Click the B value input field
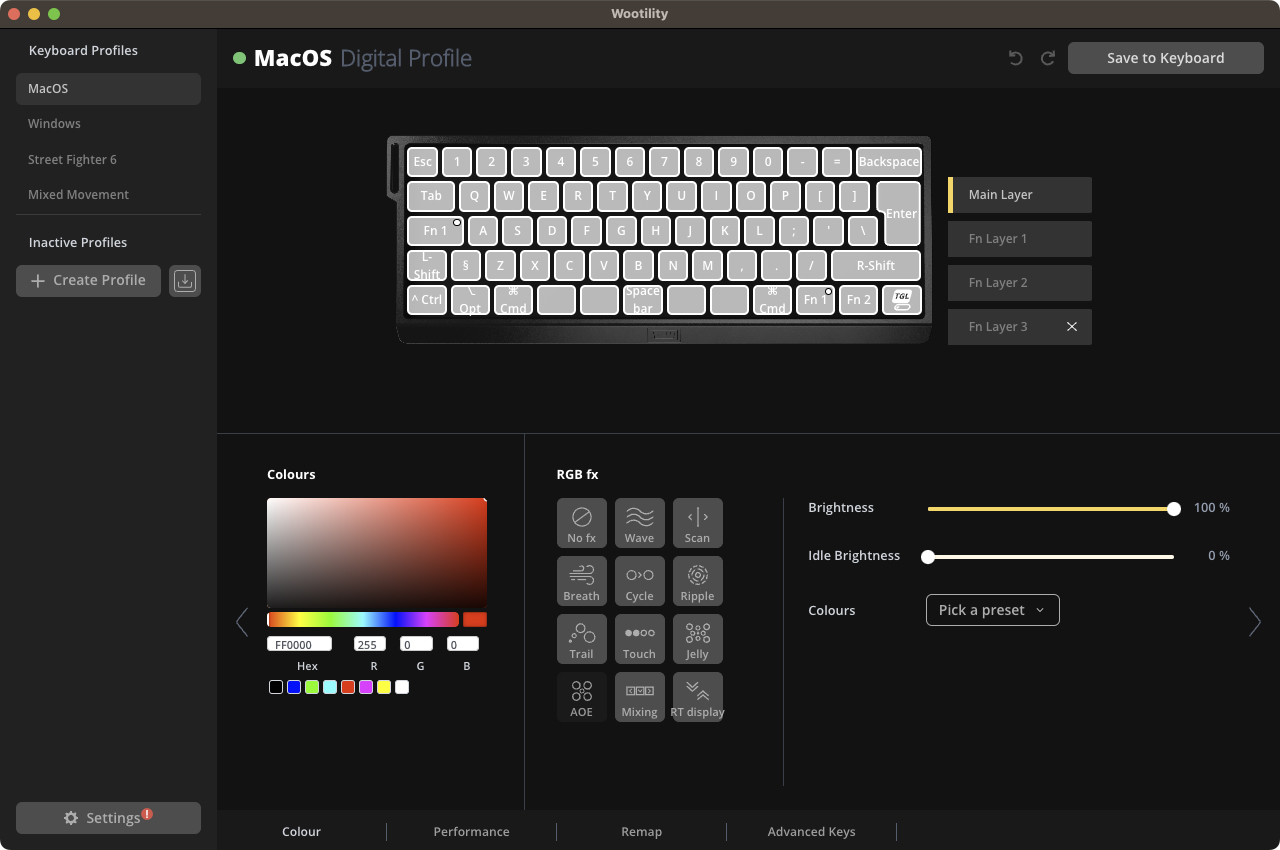The width and height of the screenshot is (1280, 850). pos(463,645)
